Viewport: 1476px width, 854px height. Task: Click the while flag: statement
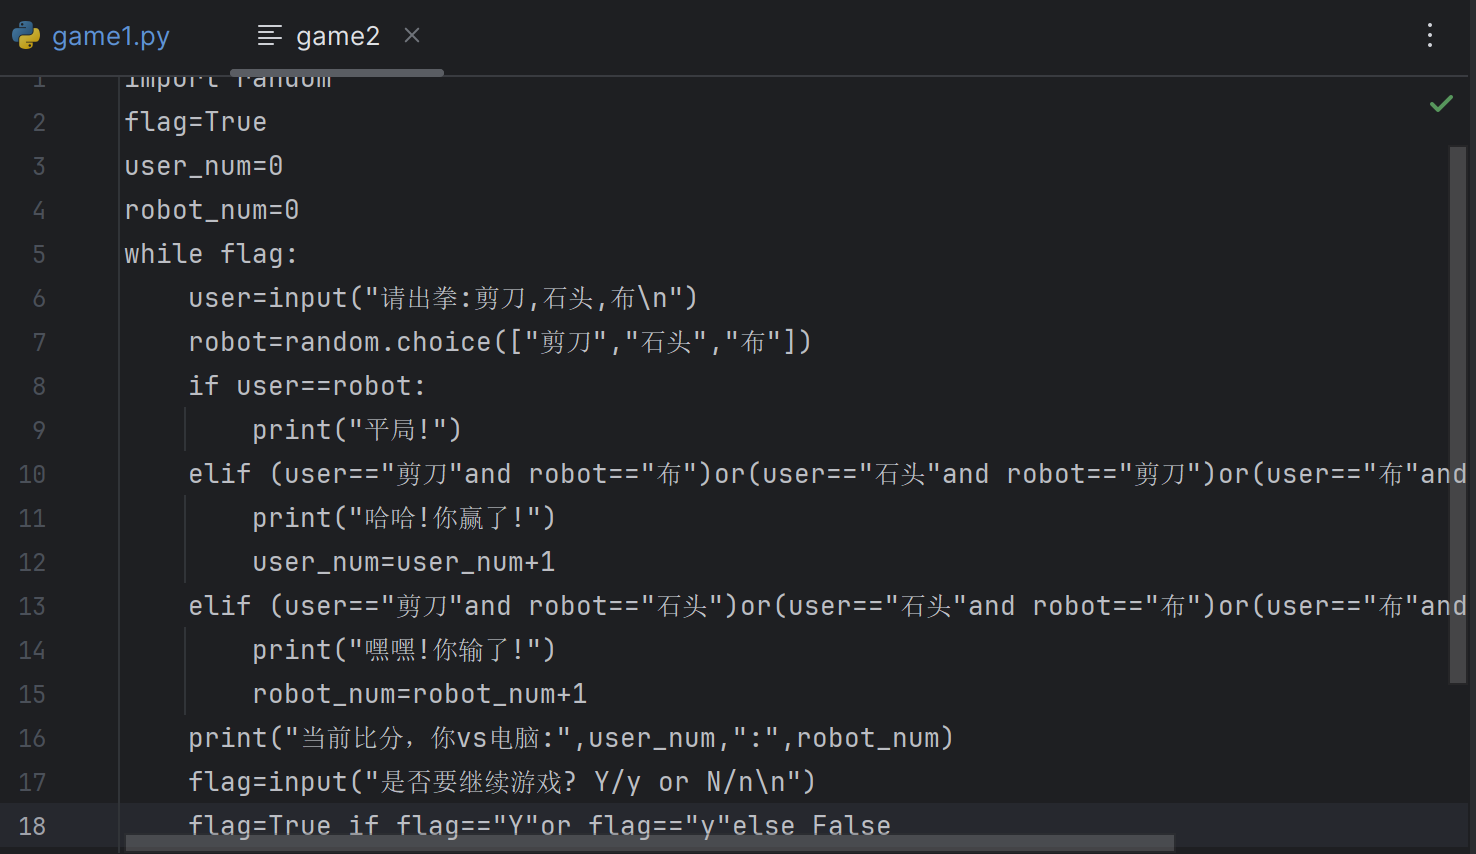click(x=210, y=253)
